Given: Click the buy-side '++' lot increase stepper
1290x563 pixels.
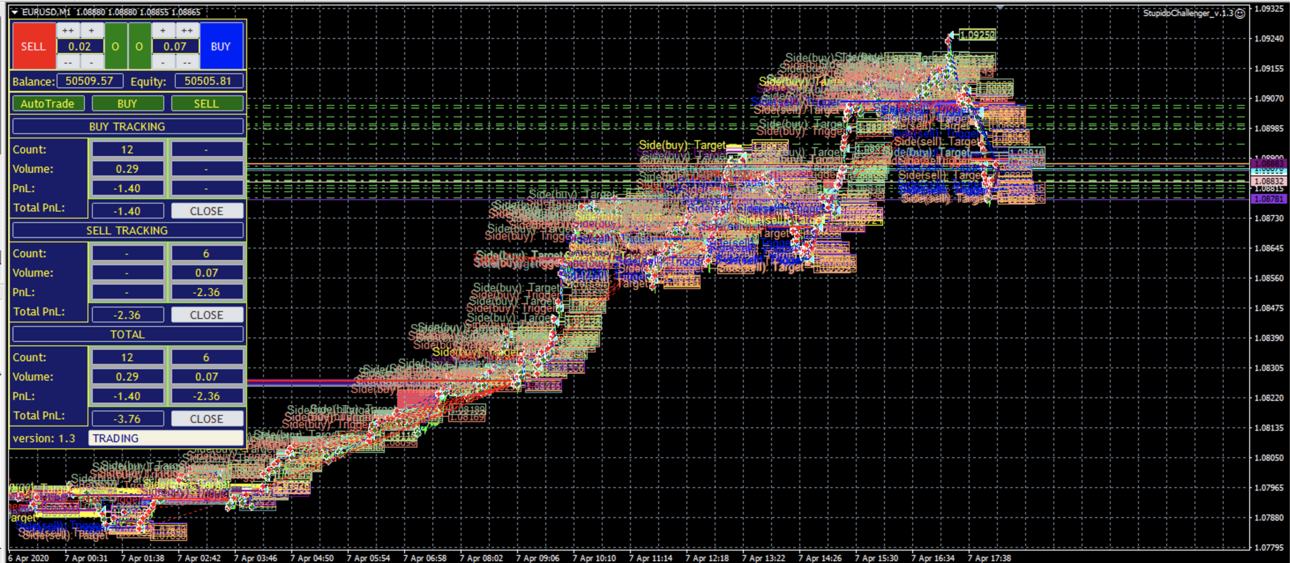Looking at the screenshot, I should 187,31.
